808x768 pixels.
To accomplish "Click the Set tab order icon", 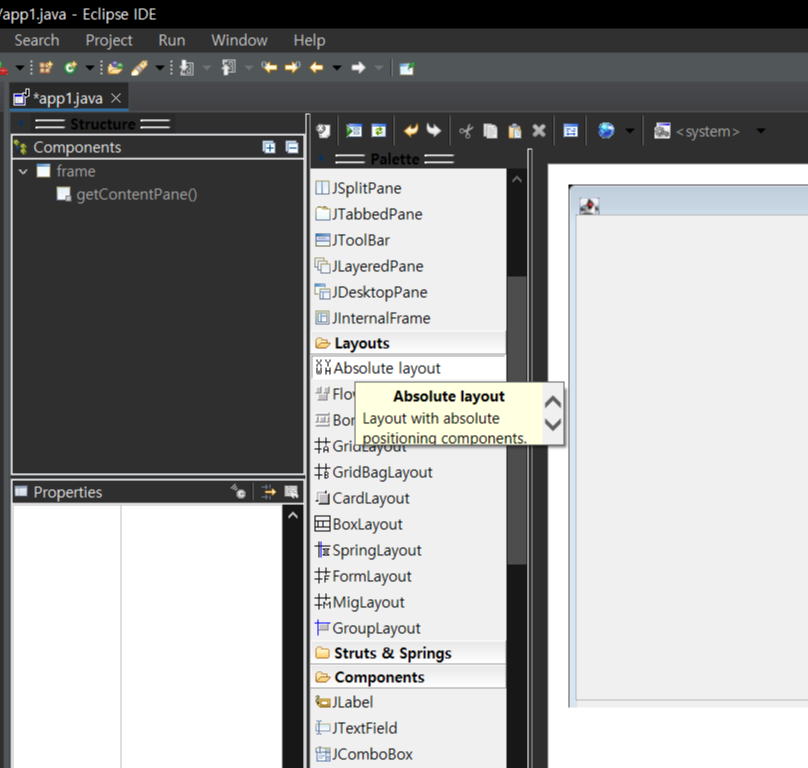I will [570, 131].
